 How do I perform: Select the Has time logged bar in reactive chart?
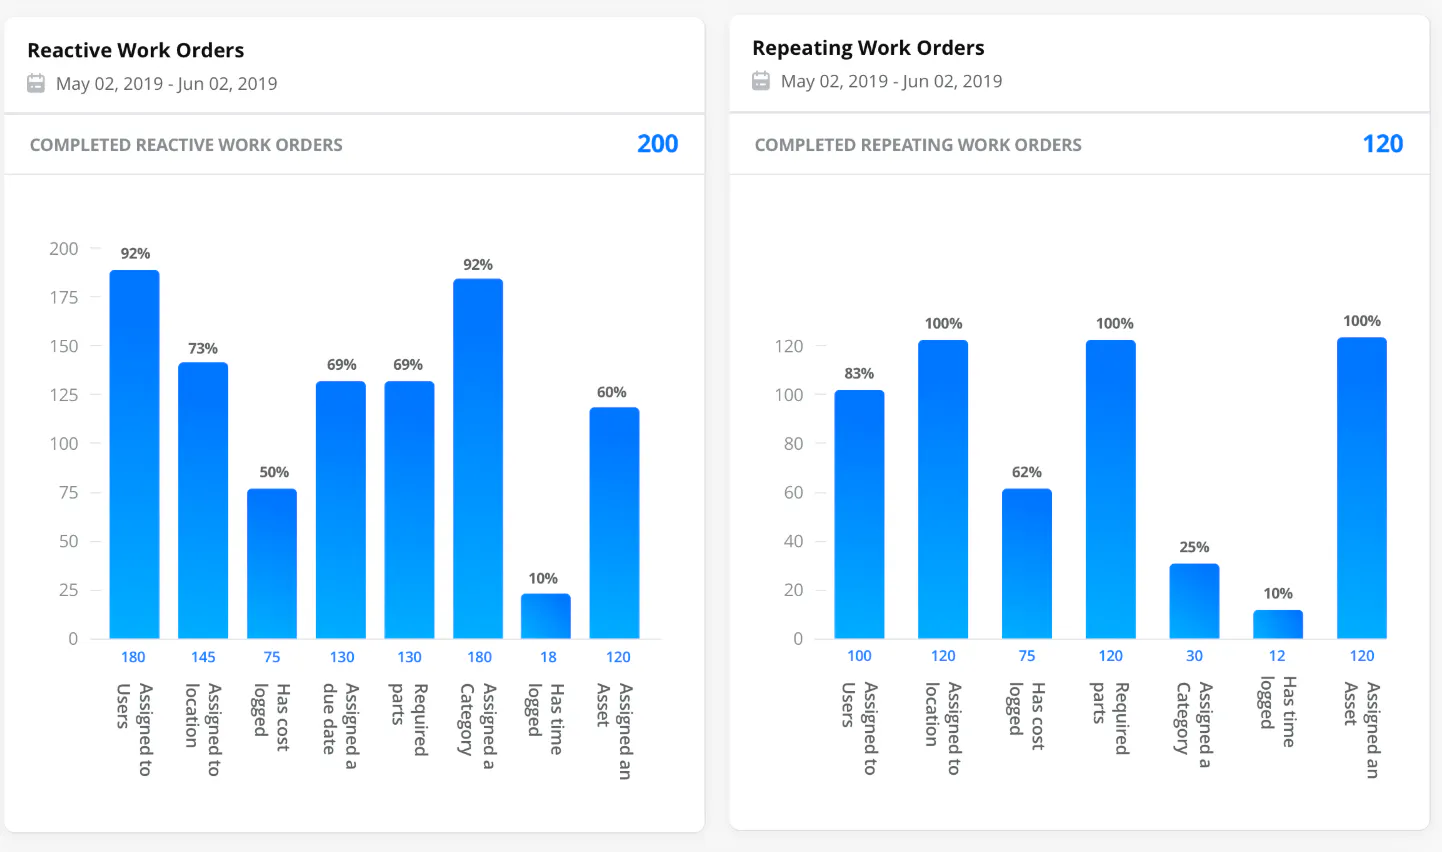pos(547,615)
